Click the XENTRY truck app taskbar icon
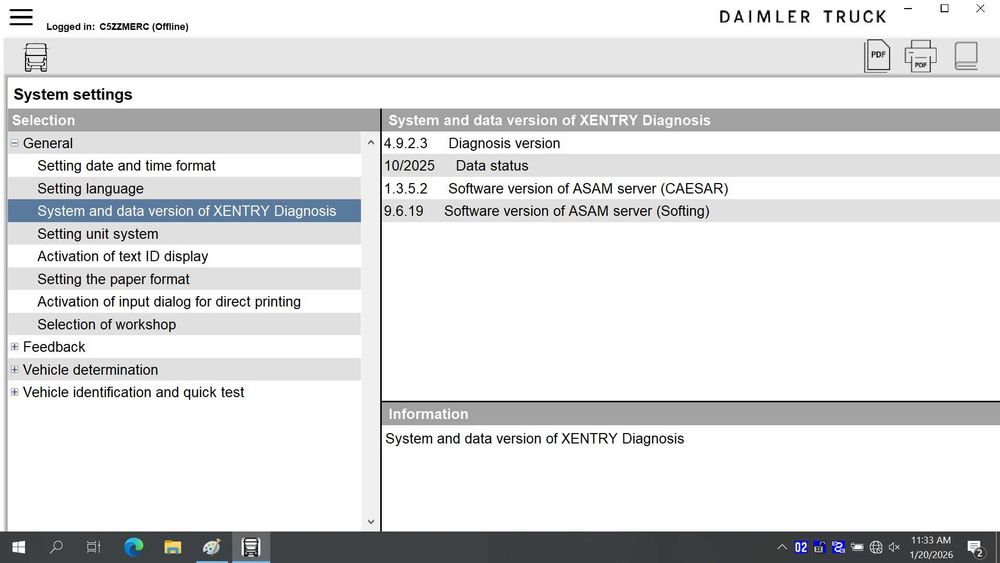 coord(251,547)
